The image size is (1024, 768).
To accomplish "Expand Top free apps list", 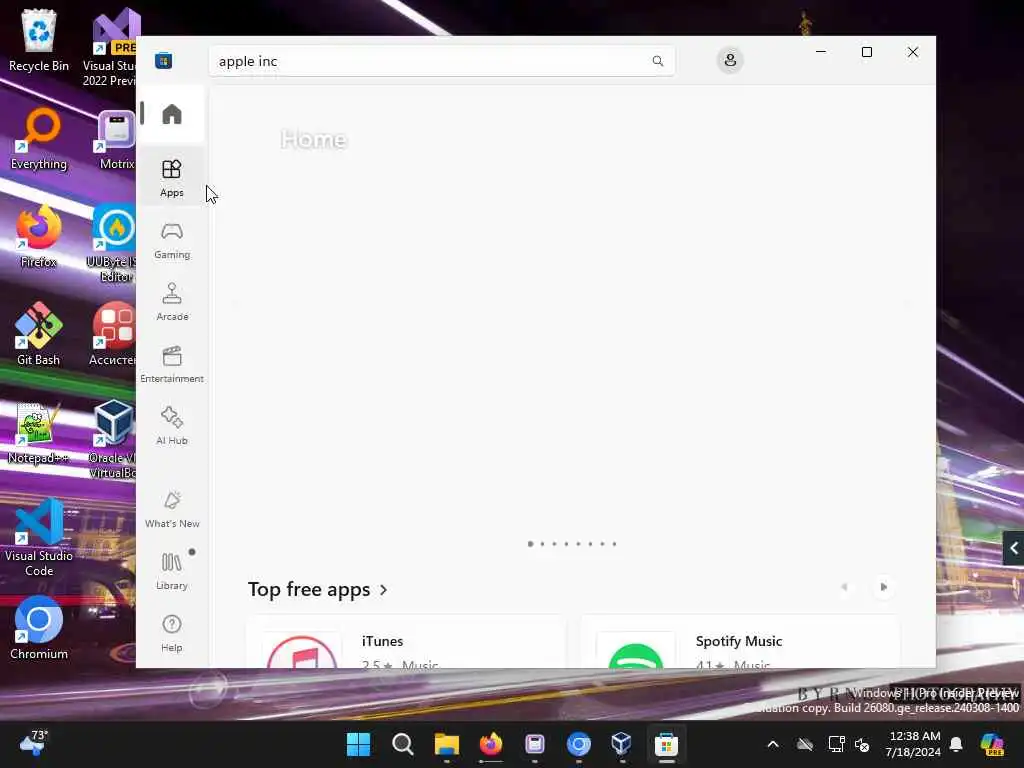I will click(318, 590).
